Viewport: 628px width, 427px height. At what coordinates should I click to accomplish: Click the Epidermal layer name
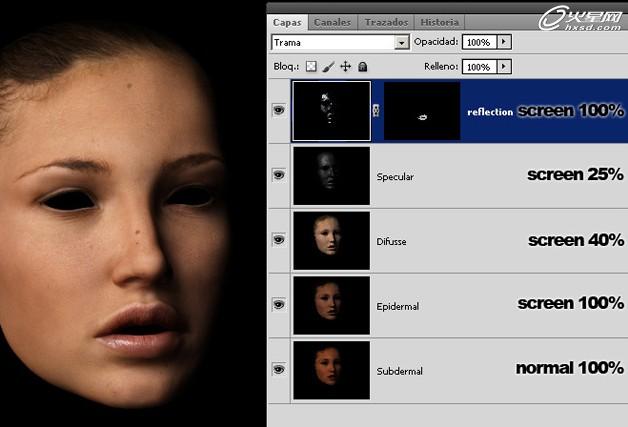coord(397,306)
